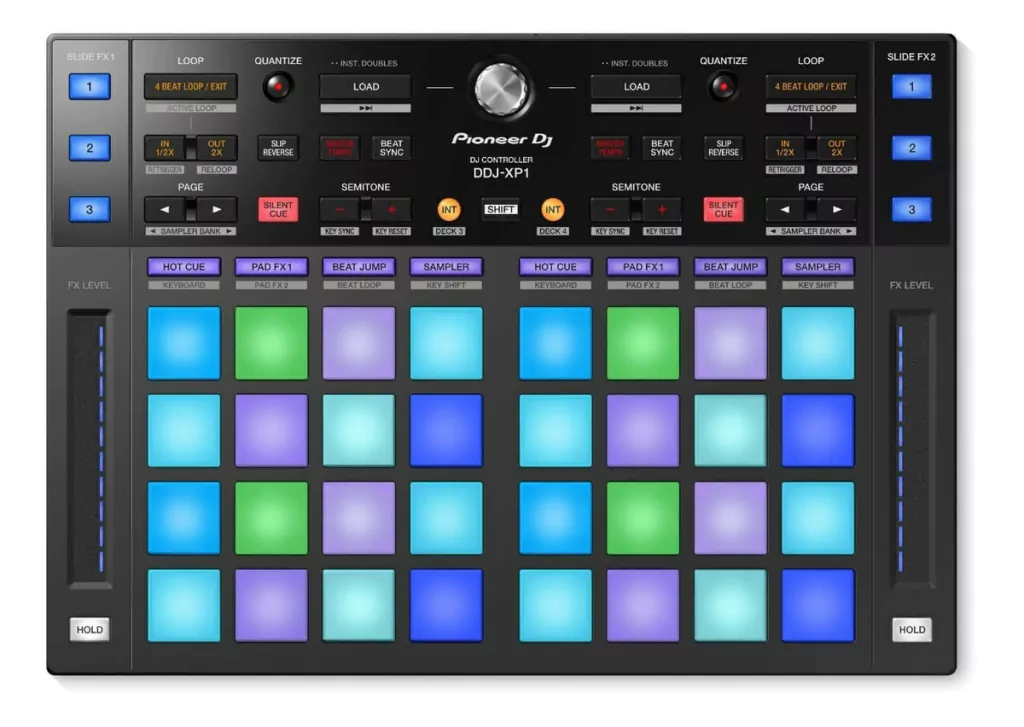Toggle the left deck MASTER TEMPO button
Viewport: 1024px width, 727px height.
click(340, 148)
